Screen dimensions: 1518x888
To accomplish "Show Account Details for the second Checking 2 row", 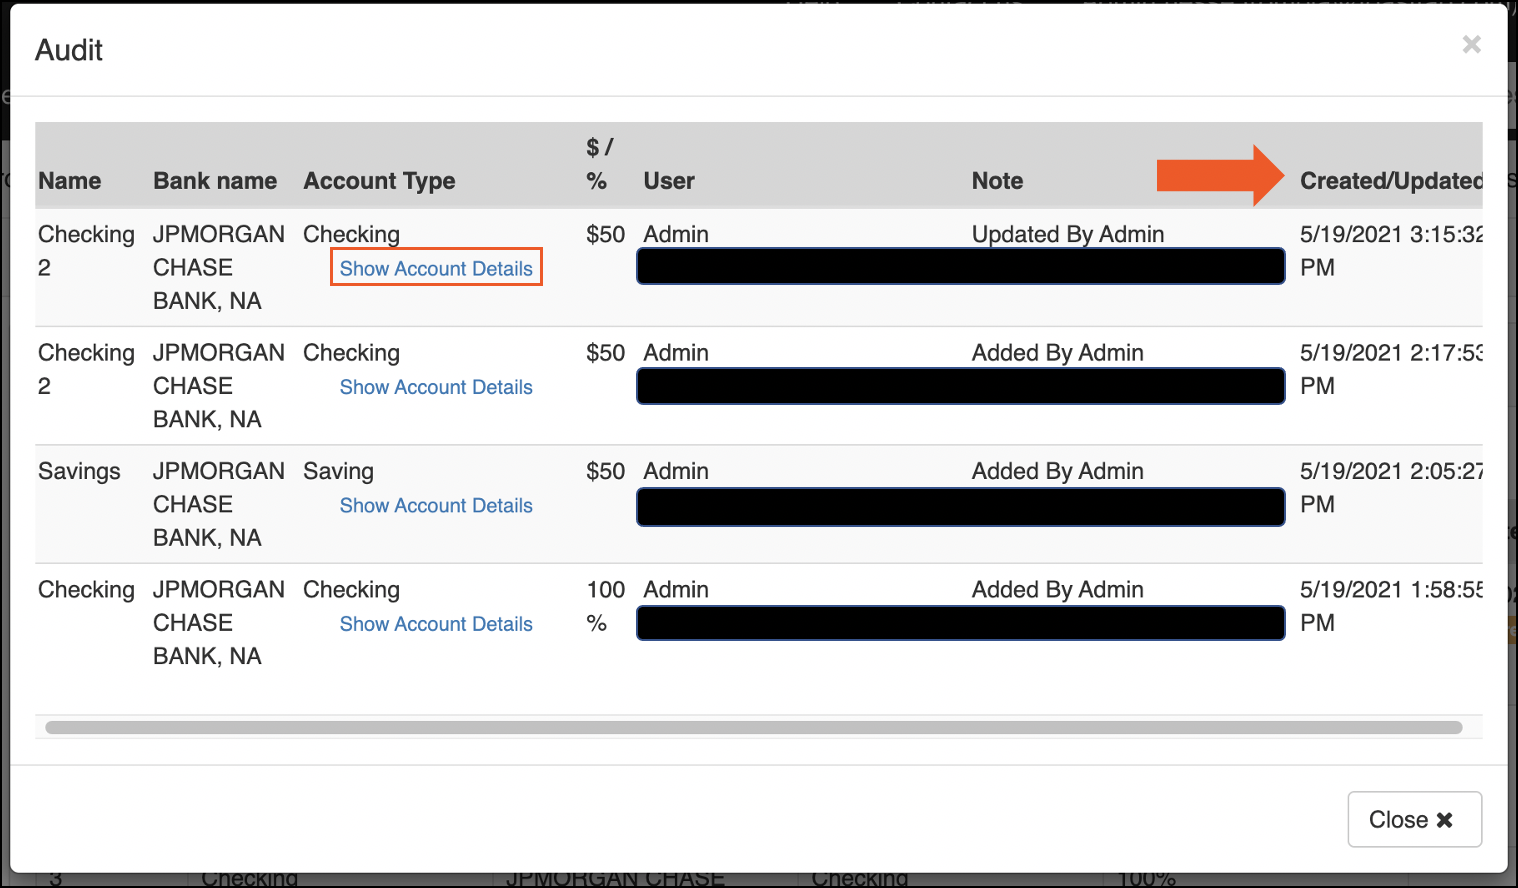I will [436, 387].
